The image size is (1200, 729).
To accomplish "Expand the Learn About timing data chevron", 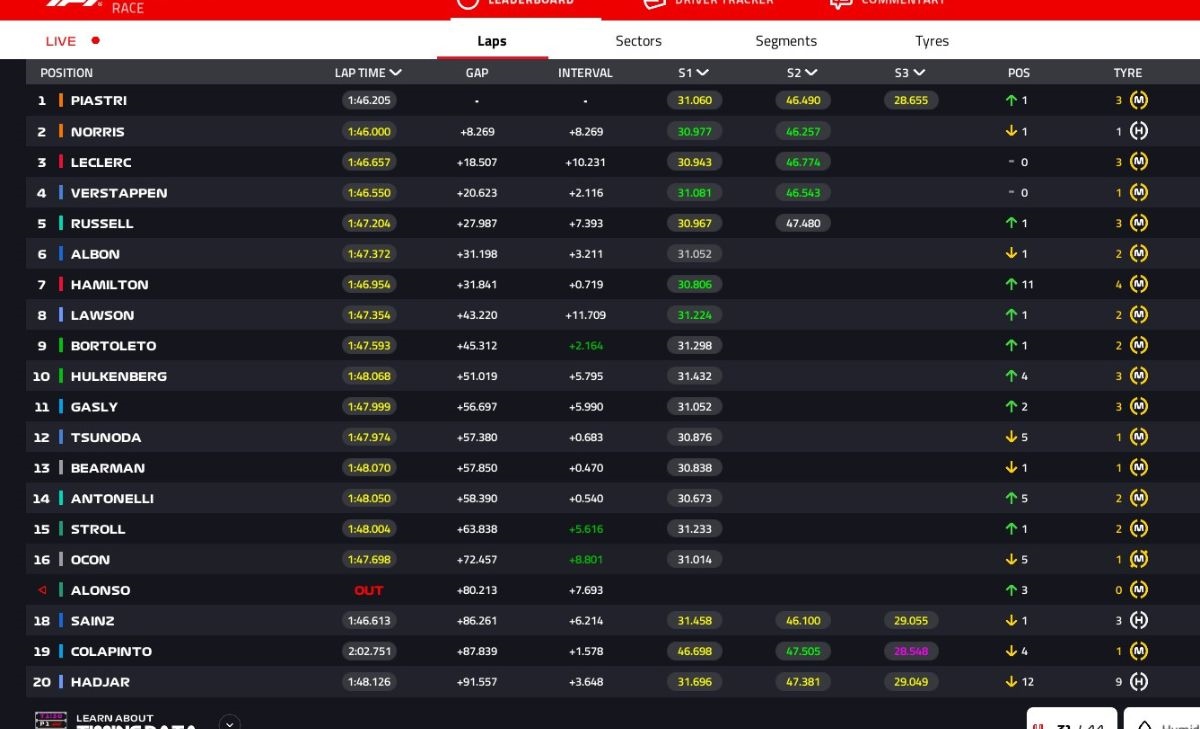I will coord(230,723).
